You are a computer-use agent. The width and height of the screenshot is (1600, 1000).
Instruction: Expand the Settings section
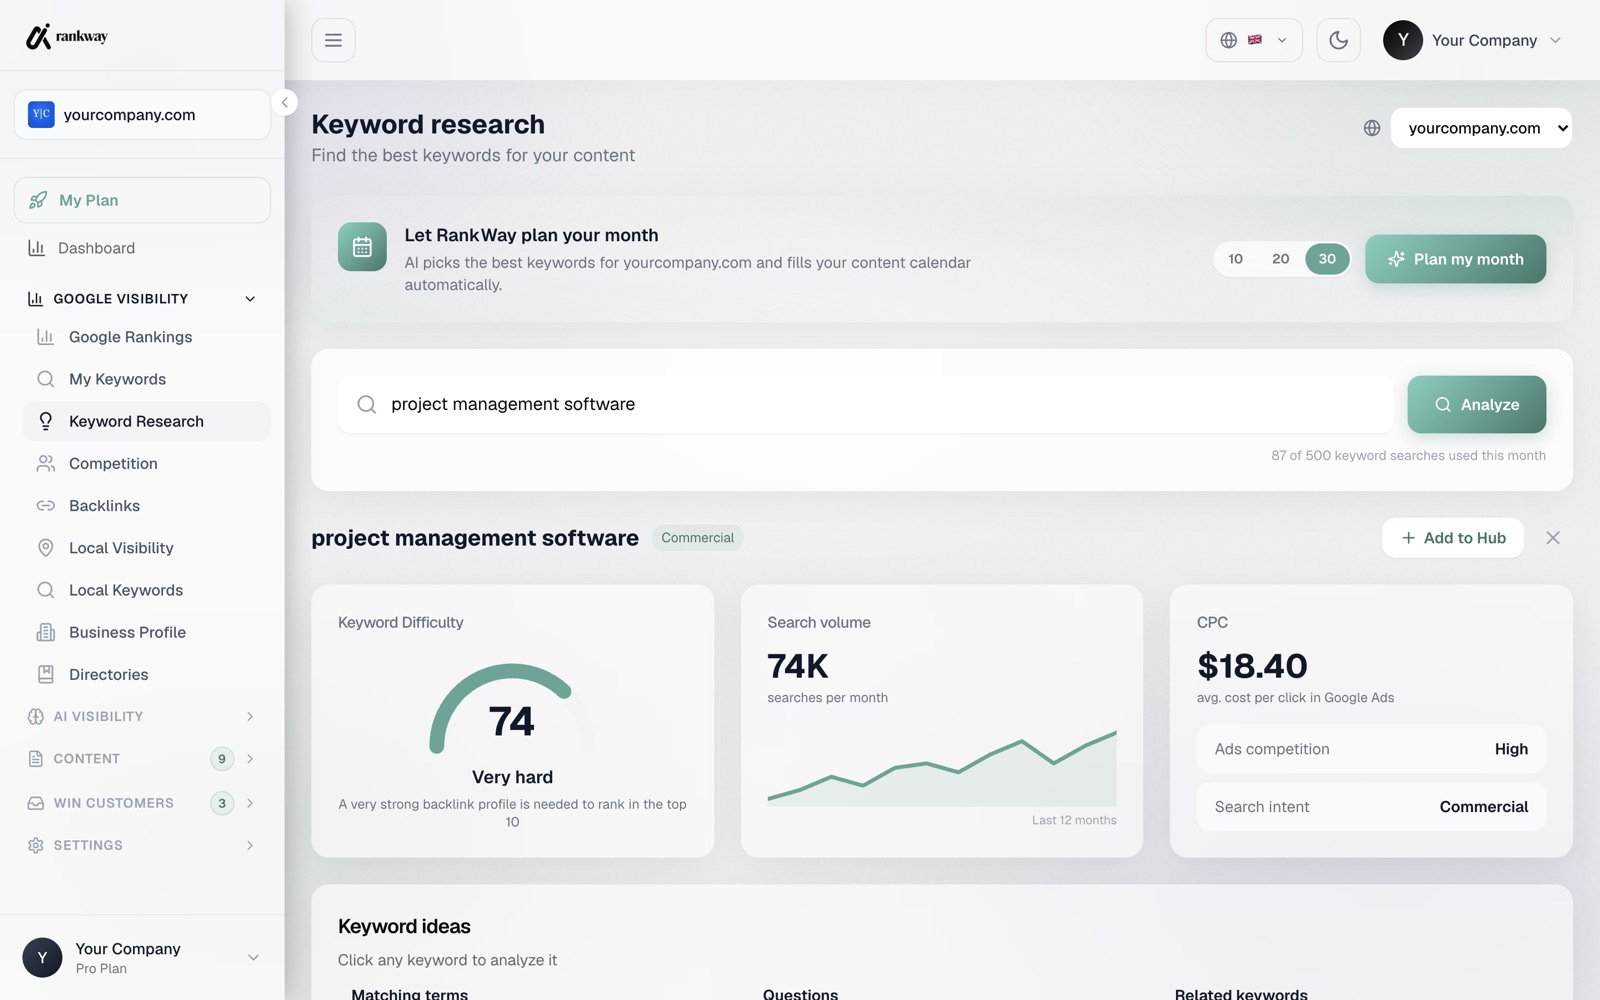click(142, 846)
